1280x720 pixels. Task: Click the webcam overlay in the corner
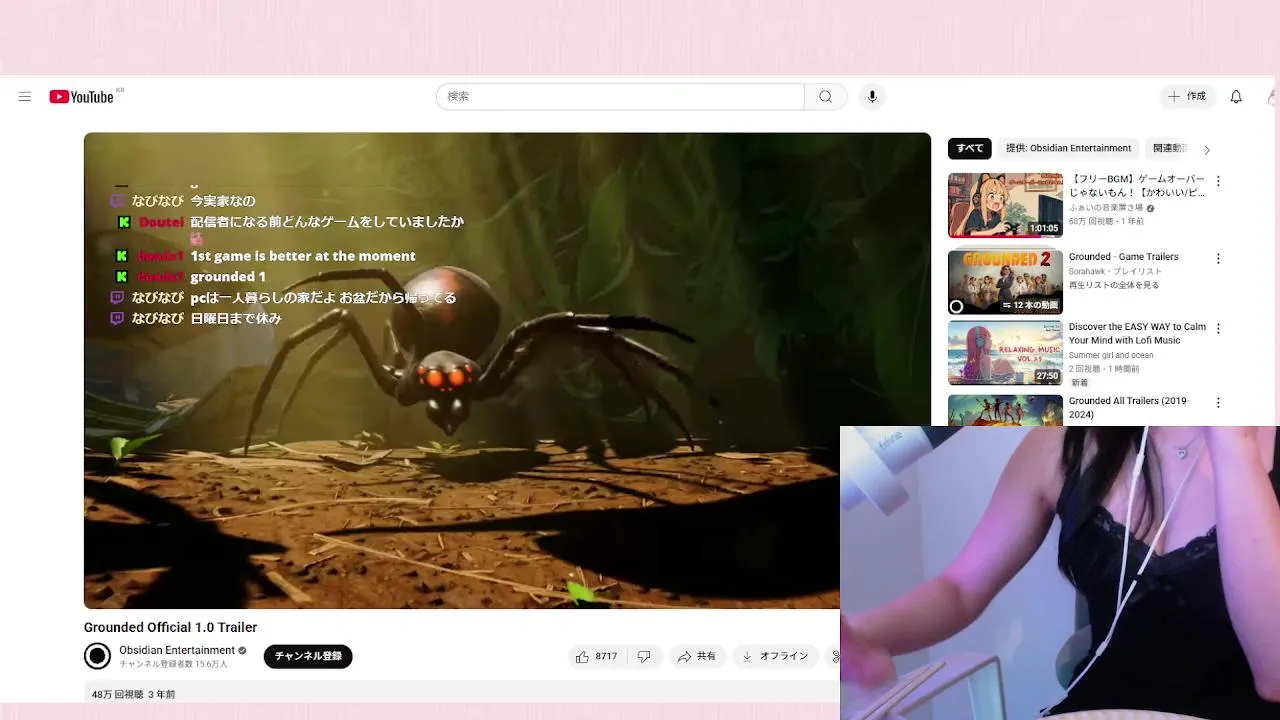[x=1060, y=573]
